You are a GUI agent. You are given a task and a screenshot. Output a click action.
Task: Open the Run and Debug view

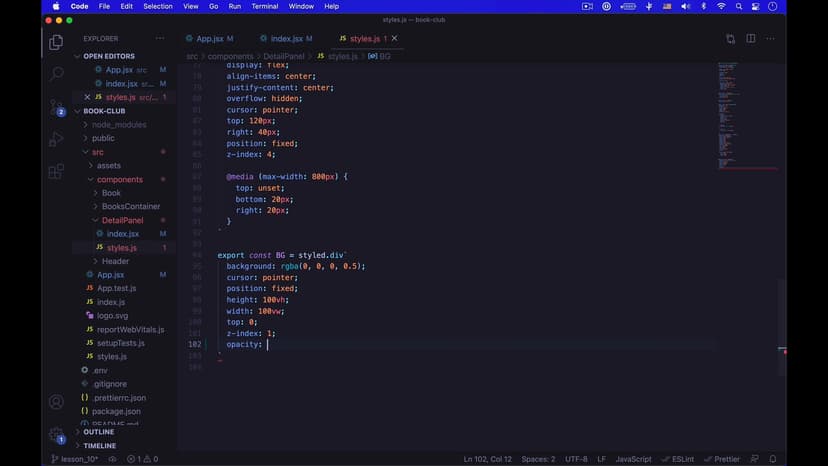(56, 139)
